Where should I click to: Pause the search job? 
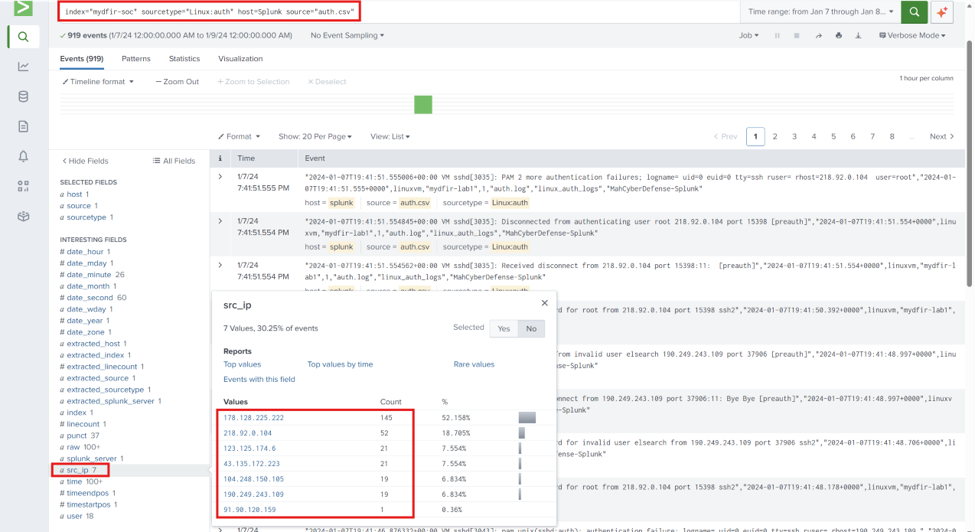tap(777, 35)
